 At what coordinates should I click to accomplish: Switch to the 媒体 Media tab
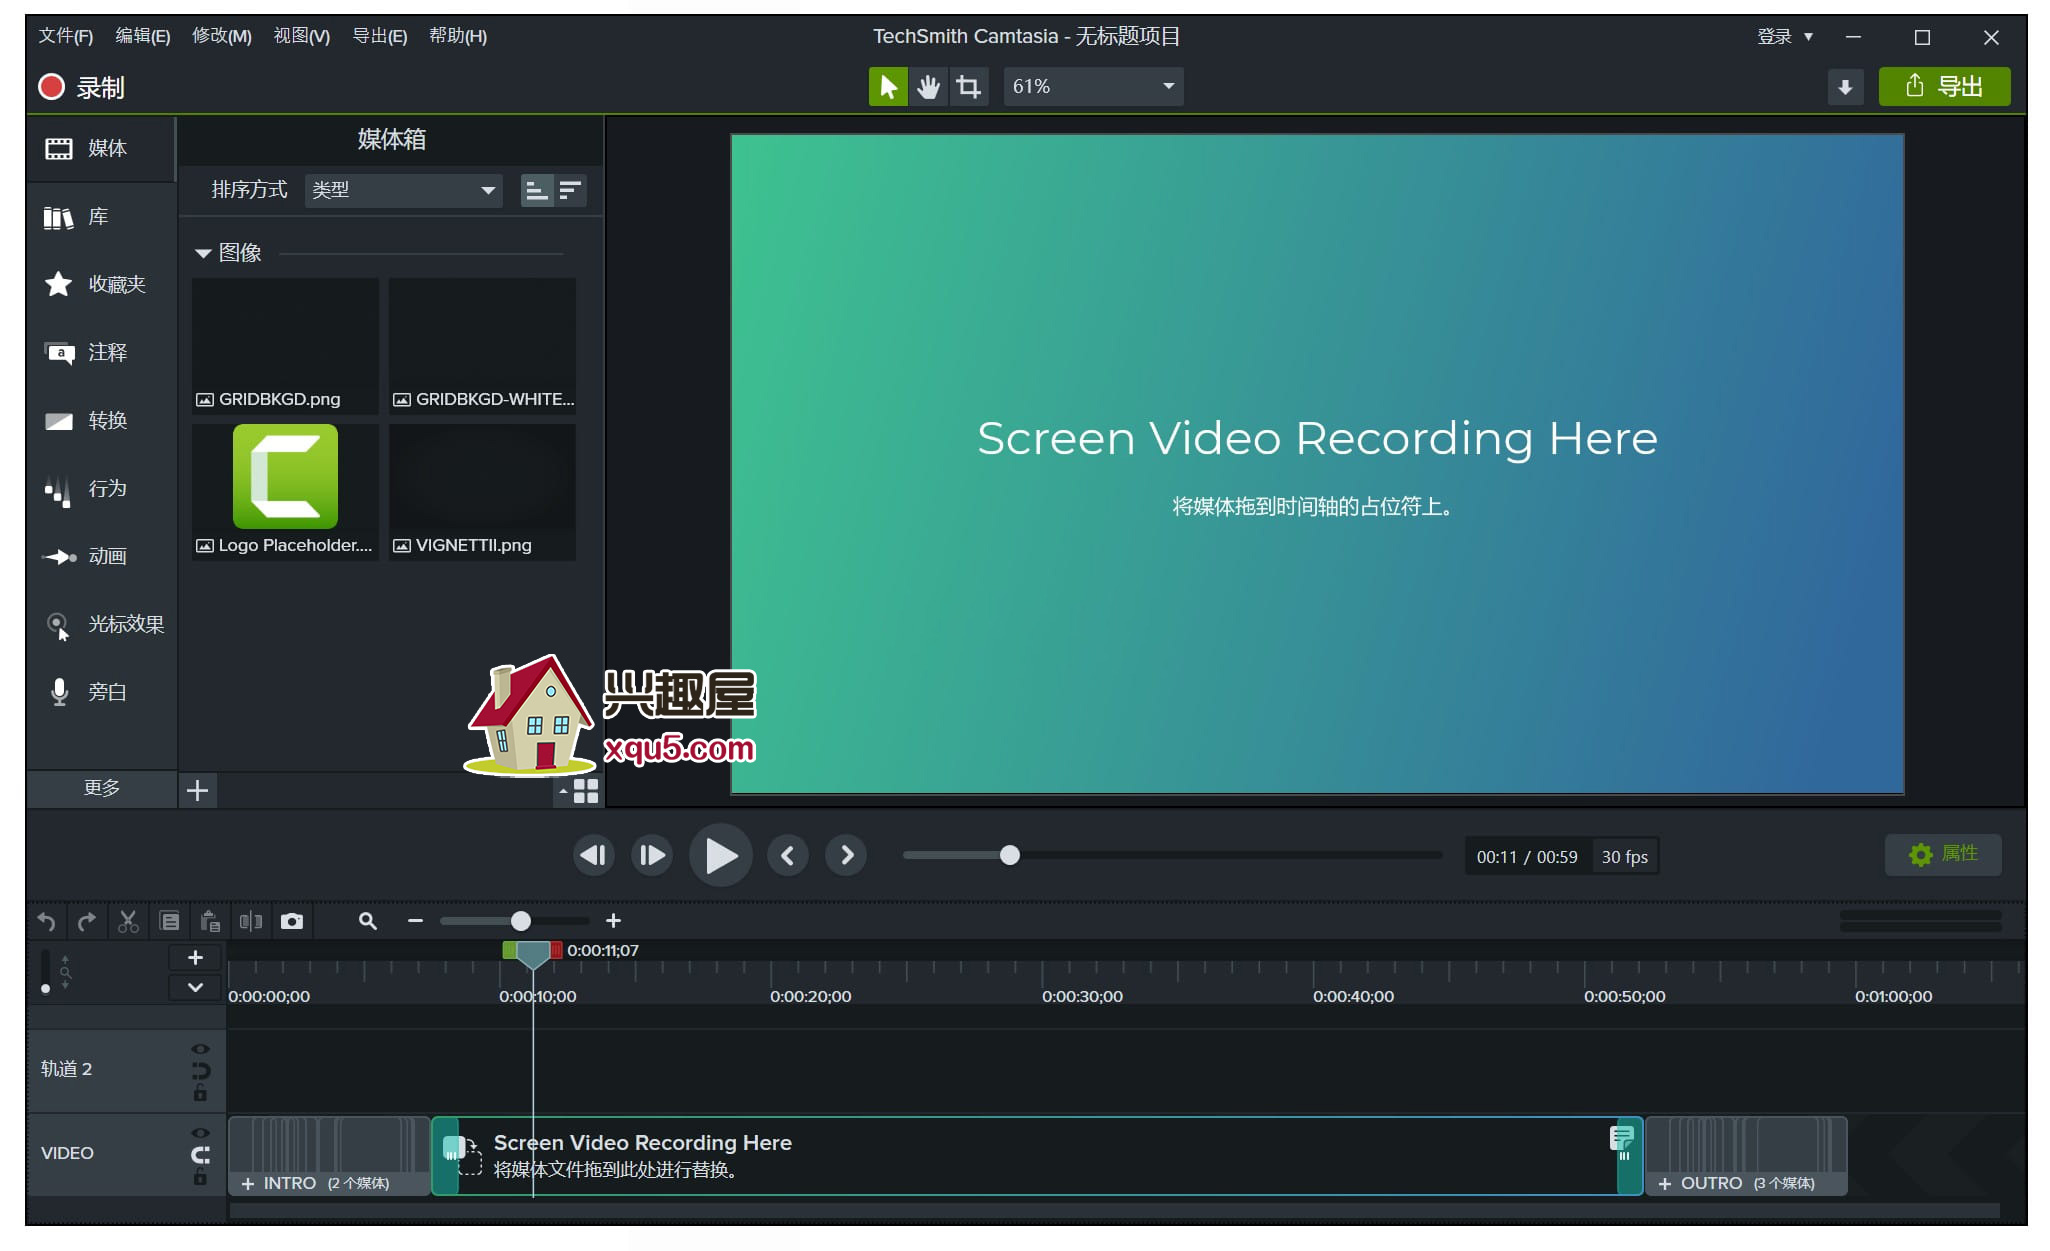[x=101, y=149]
